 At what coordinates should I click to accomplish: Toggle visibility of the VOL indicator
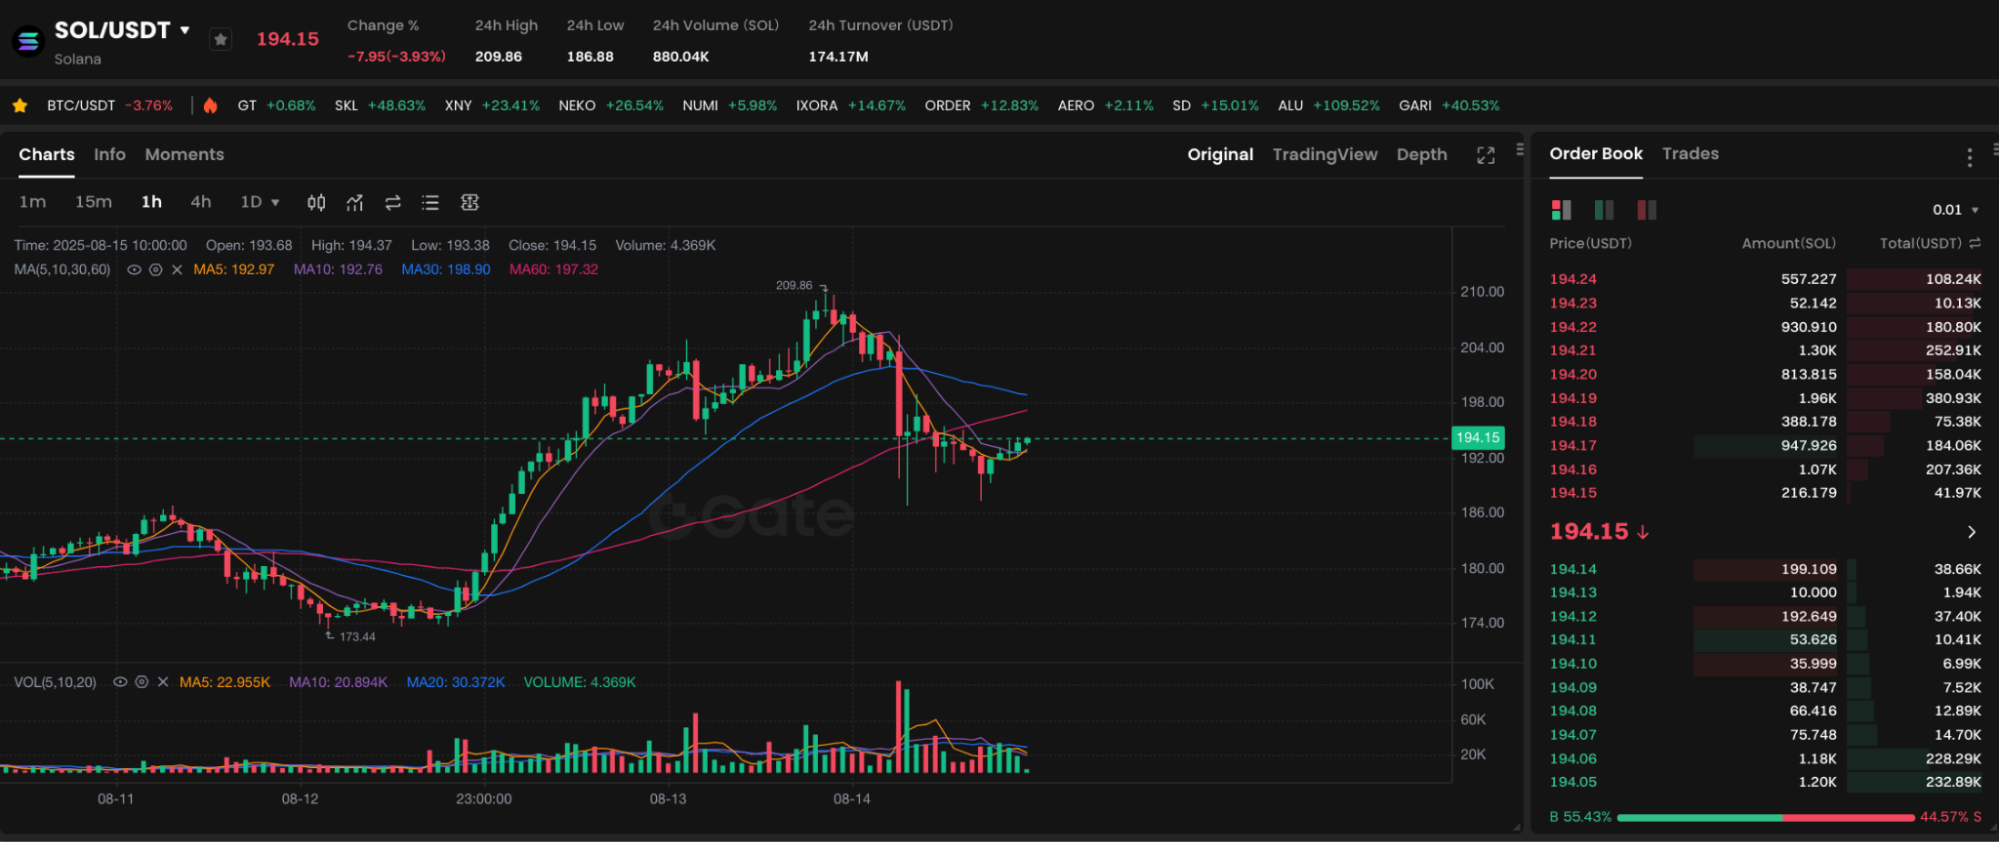[120, 682]
